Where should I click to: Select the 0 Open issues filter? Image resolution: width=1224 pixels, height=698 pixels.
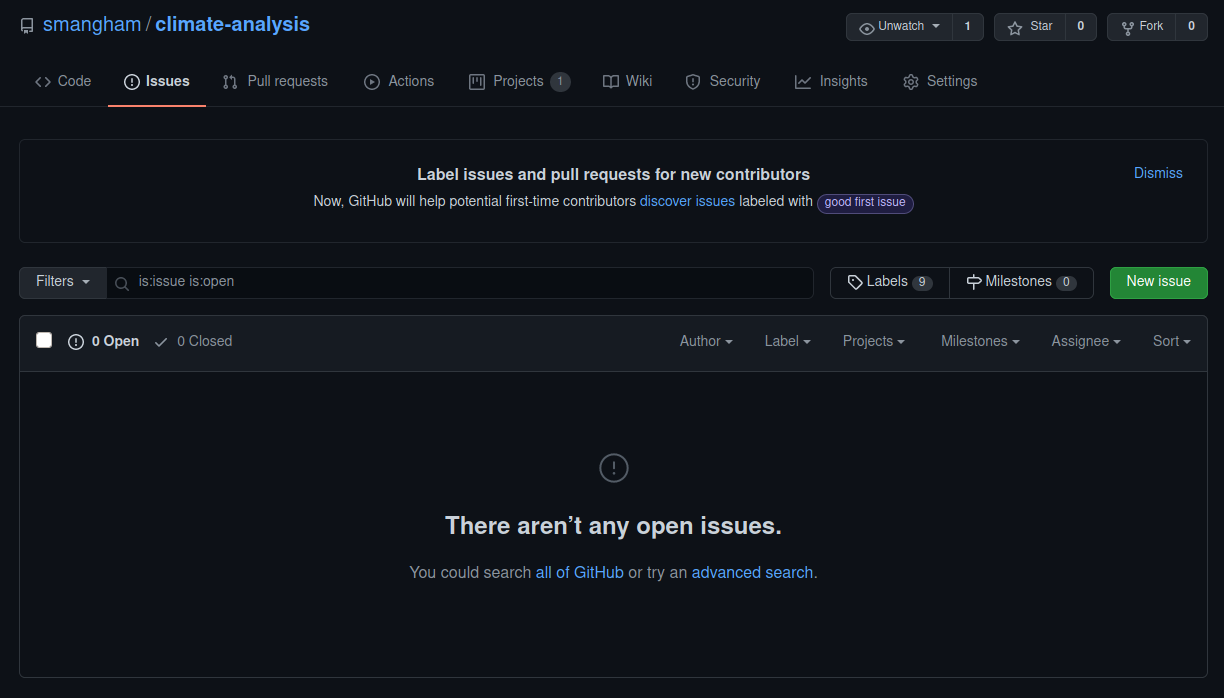[x=103, y=340]
